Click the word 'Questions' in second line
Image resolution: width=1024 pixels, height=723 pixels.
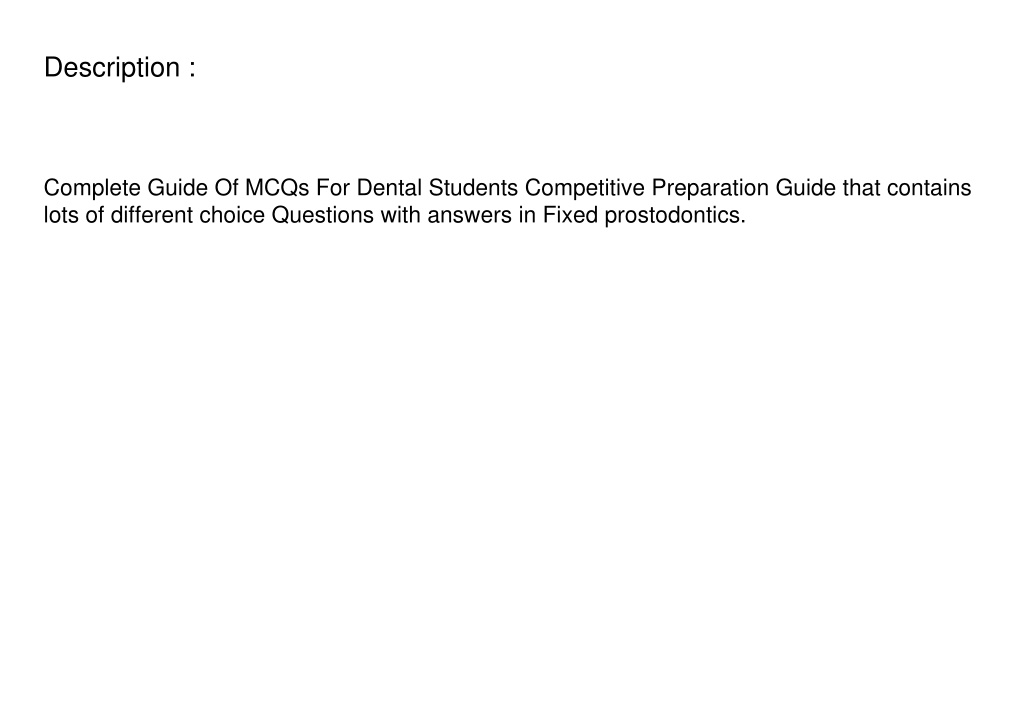[x=323, y=215]
